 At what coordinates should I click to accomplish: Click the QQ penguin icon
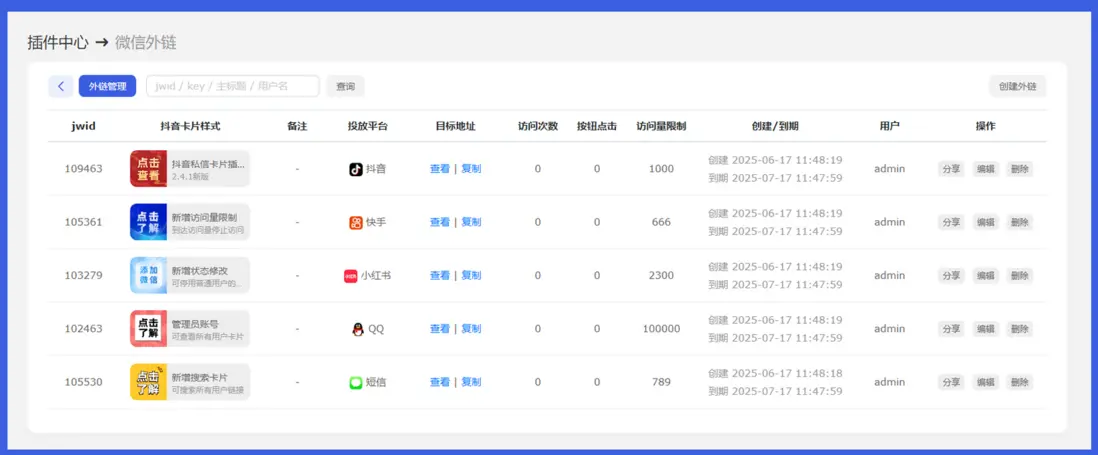[358, 328]
